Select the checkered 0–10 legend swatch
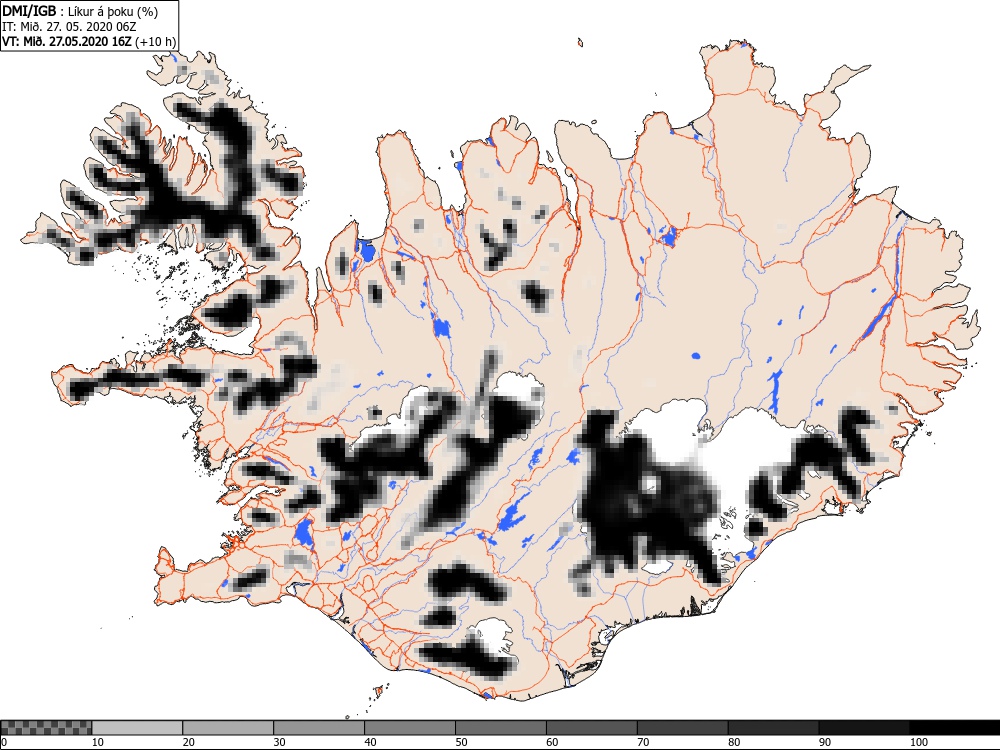Image resolution: width=1000 pixels, height=750 pixels. click(46, 728)
